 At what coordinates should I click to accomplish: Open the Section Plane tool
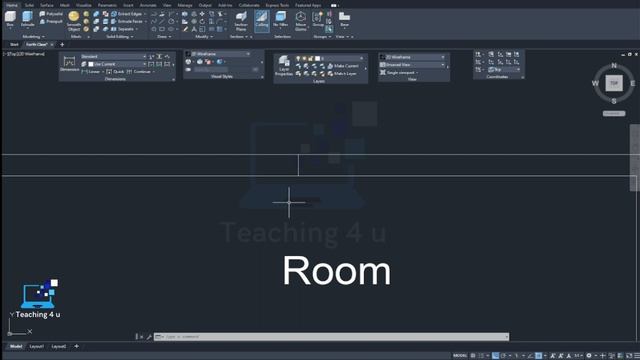click(241, 21)
